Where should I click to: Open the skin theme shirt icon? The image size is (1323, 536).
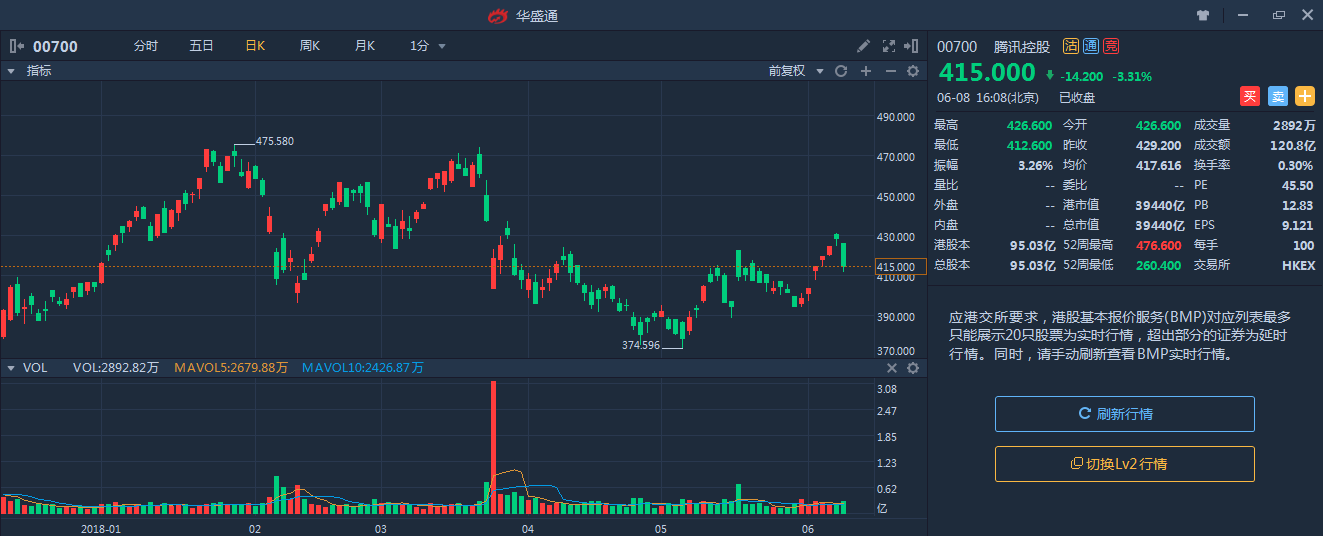(1202, 15)
